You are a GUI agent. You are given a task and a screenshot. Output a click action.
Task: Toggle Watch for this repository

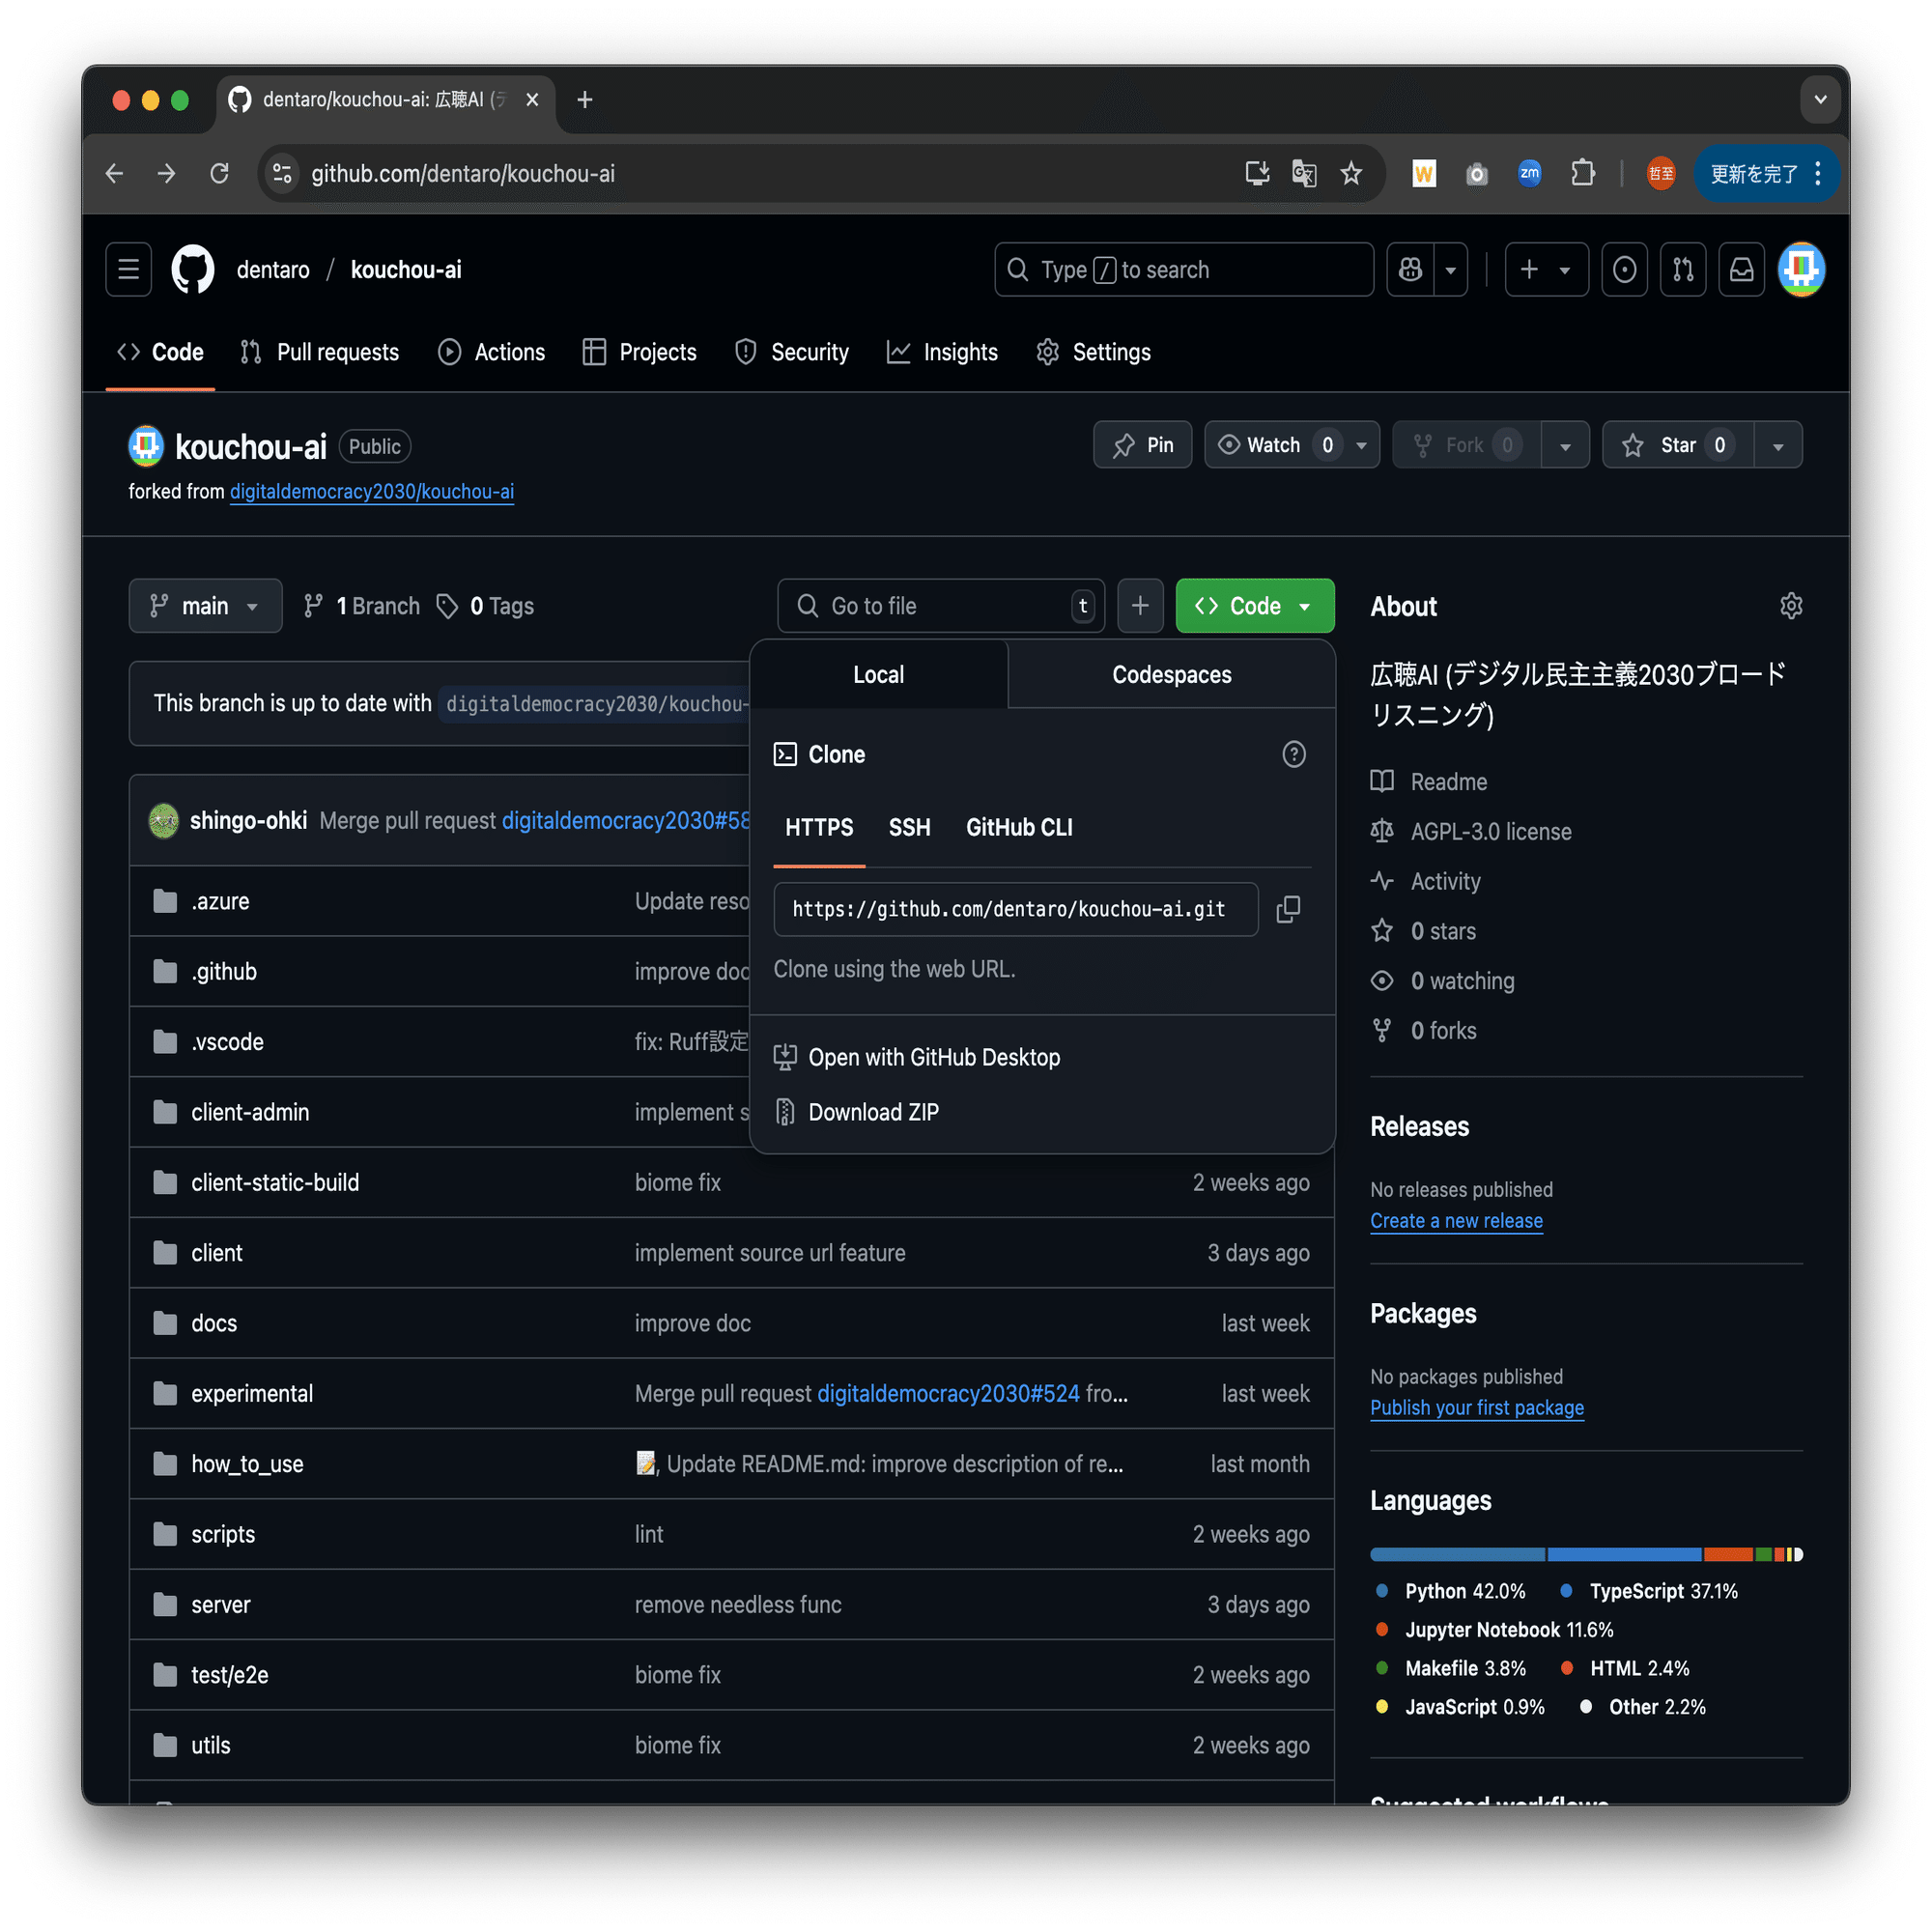1275,445
